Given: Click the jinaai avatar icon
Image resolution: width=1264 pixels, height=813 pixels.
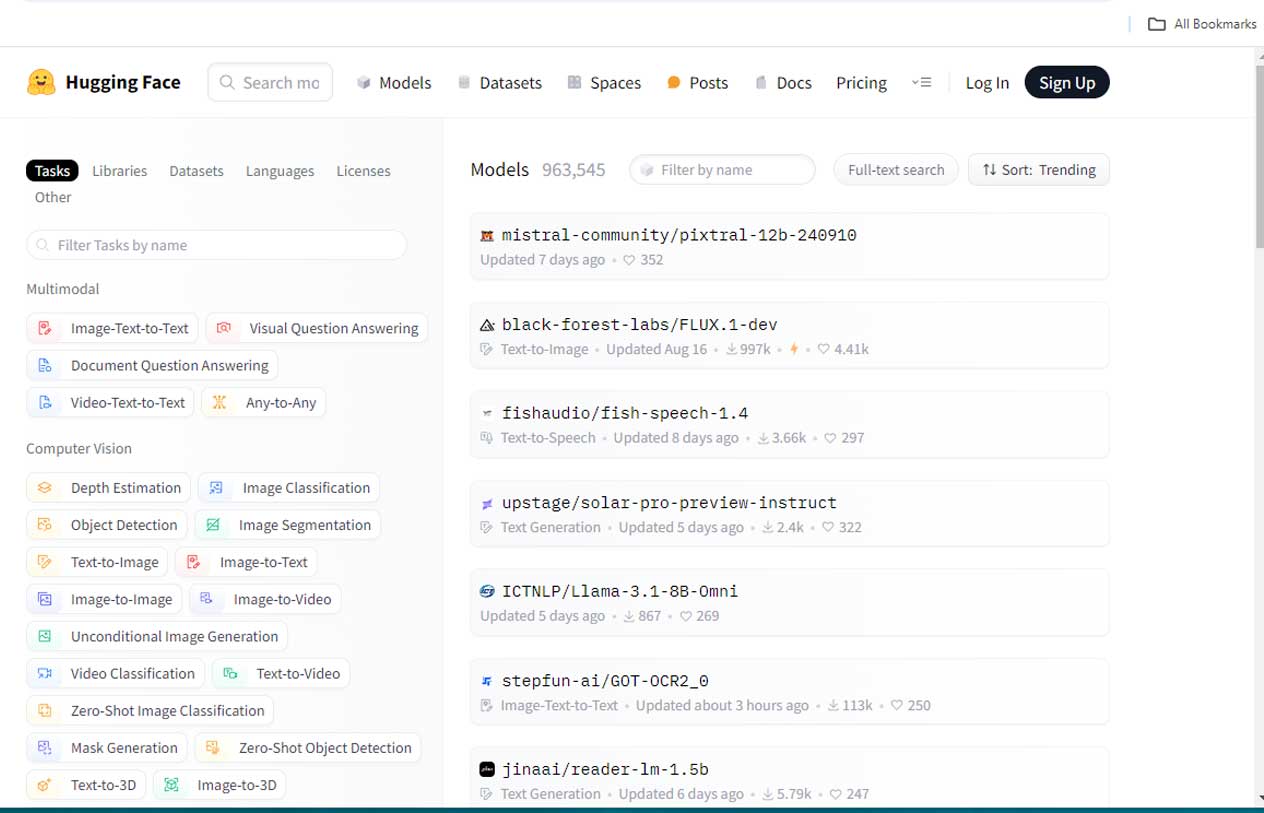Looking at the screenshot, I should [487, 769].
